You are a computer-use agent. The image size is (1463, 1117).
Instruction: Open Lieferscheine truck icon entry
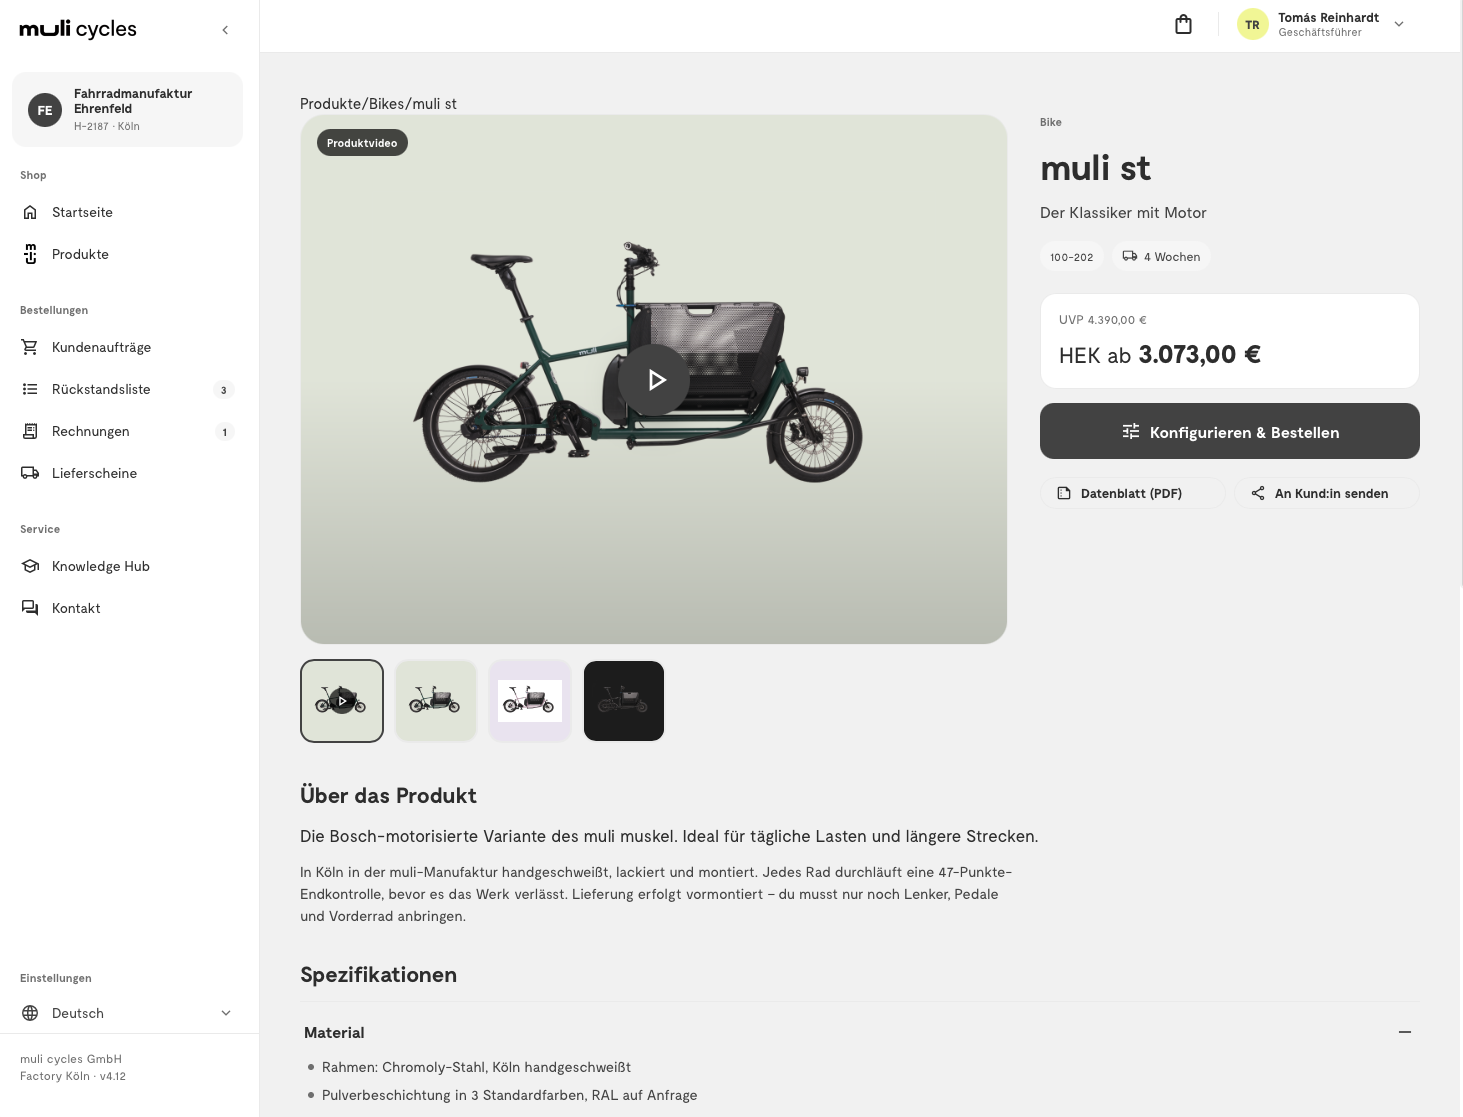[127, 473]
